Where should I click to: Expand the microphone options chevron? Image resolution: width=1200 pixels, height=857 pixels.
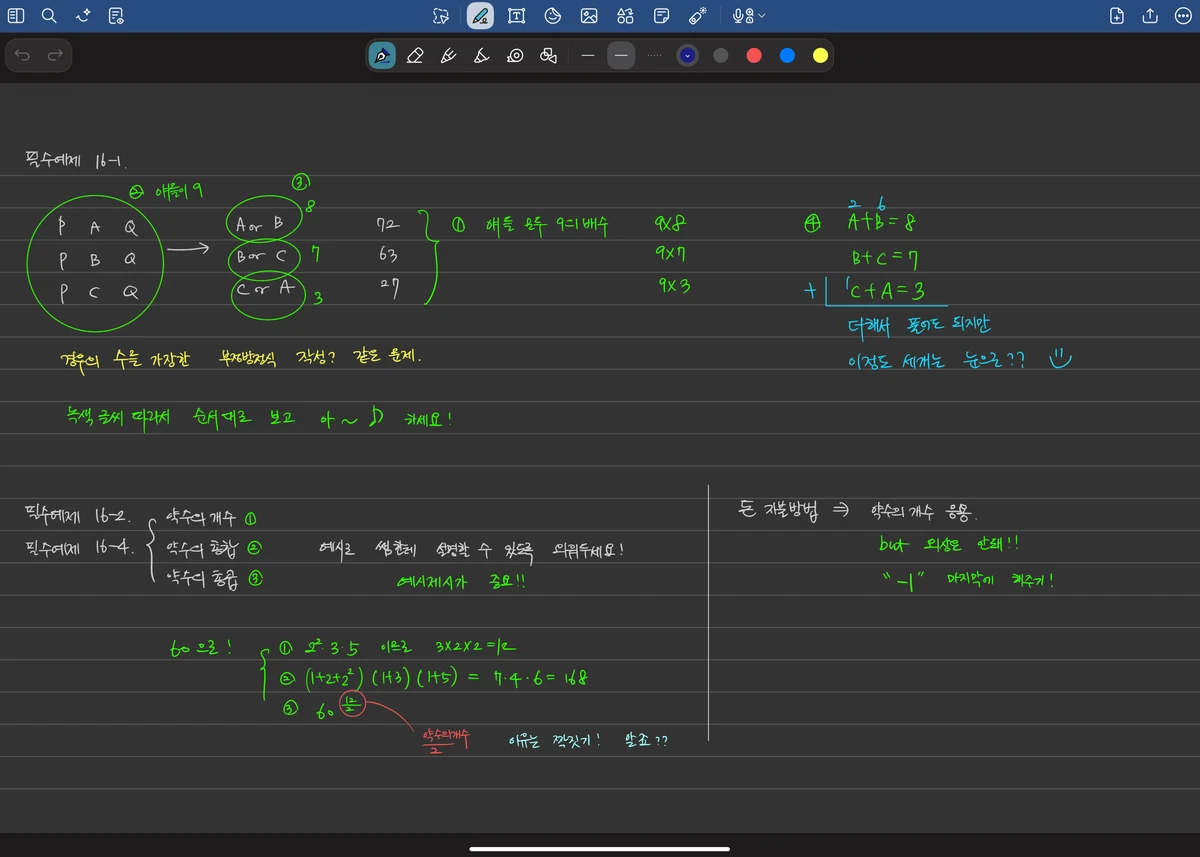[762, 16]
